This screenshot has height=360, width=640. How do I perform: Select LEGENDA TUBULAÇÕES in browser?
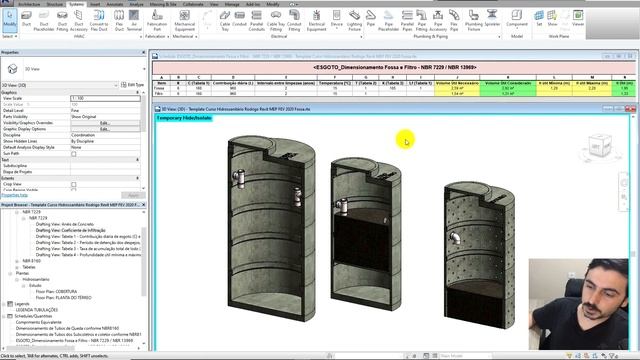pos(37,310)
